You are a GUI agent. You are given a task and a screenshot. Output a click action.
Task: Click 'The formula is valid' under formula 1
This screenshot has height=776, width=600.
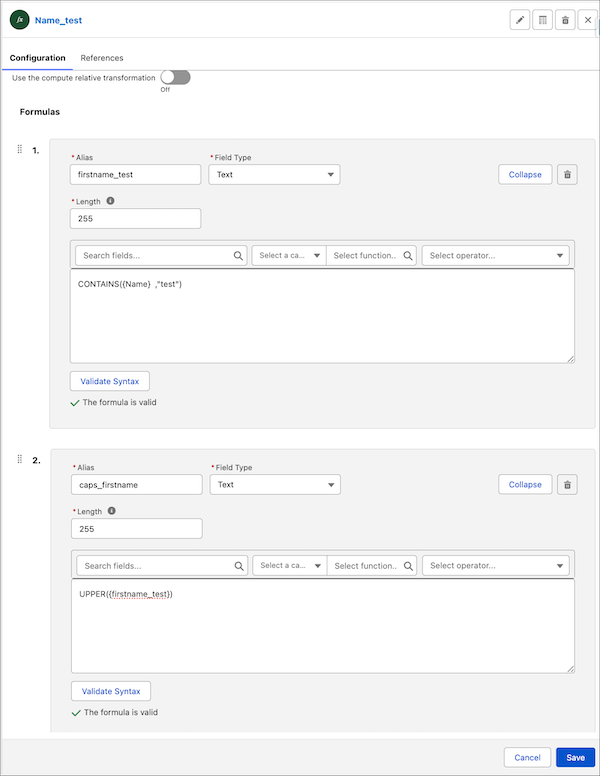tap(119, 402)
